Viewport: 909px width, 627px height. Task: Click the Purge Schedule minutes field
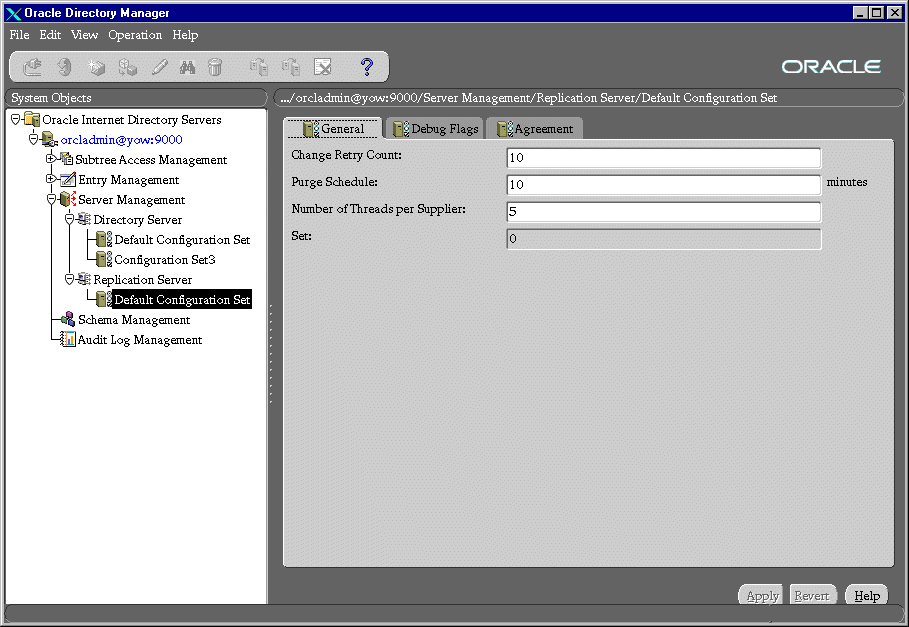click(663, 185)
